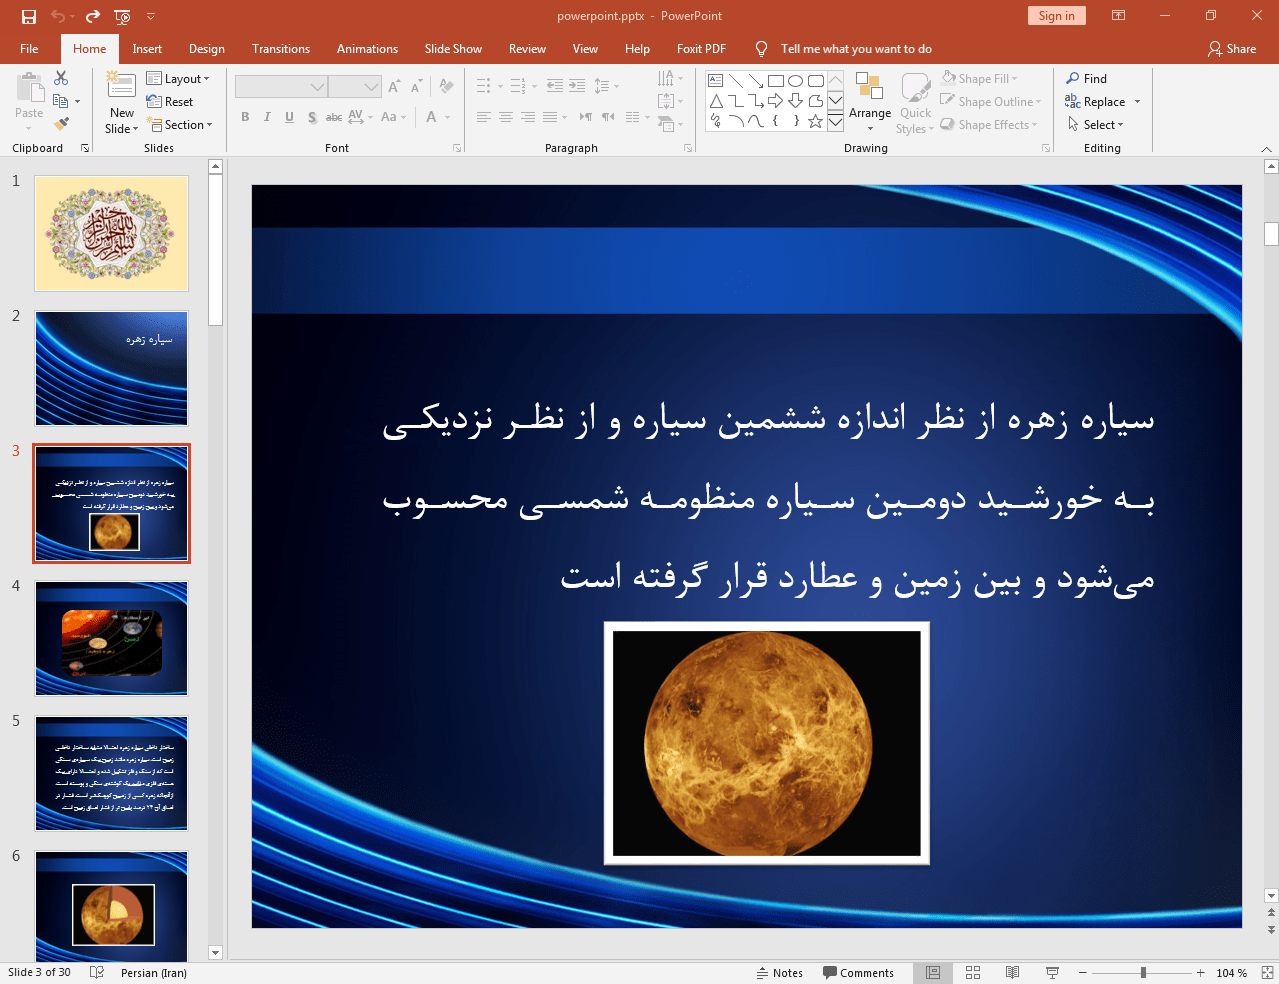Viewport: 1279px width, 984px height.
Task: Click the New Slide icon
Action: 121,87
